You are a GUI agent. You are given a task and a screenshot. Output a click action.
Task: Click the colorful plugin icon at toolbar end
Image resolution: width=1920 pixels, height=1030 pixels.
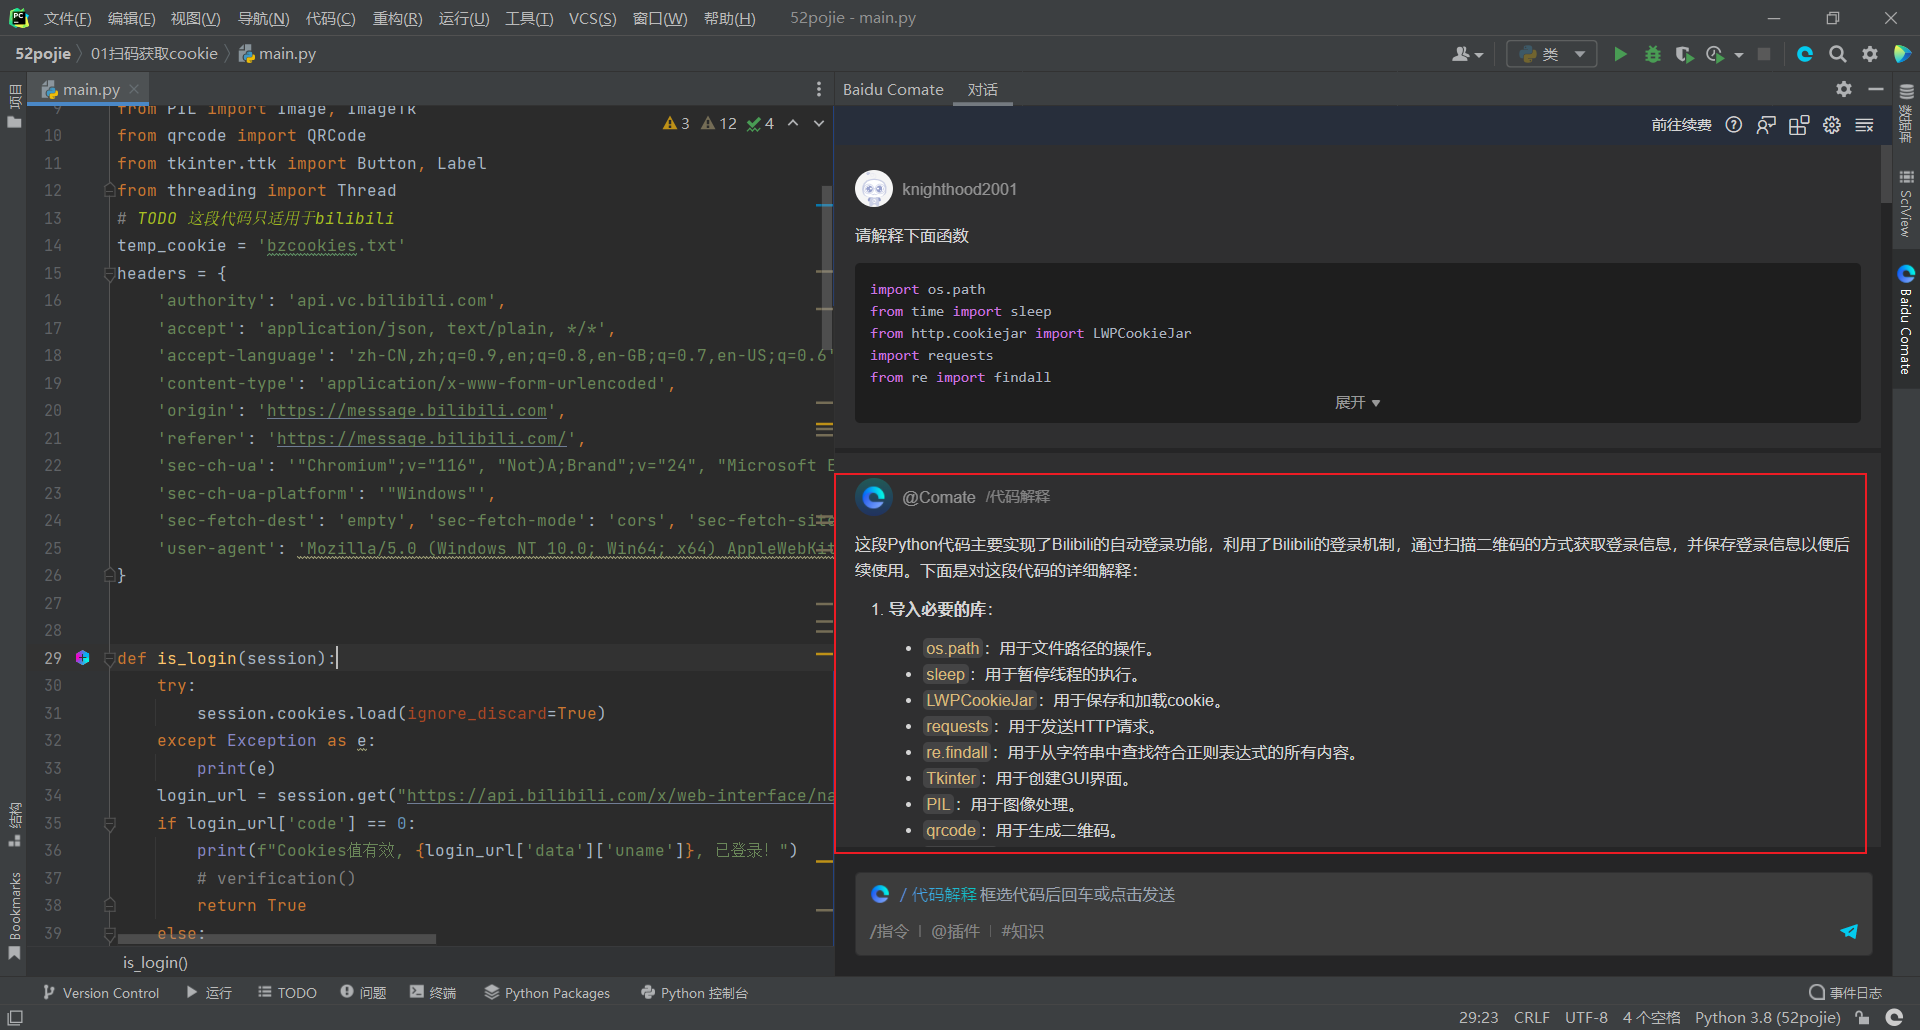point(1902,54)
